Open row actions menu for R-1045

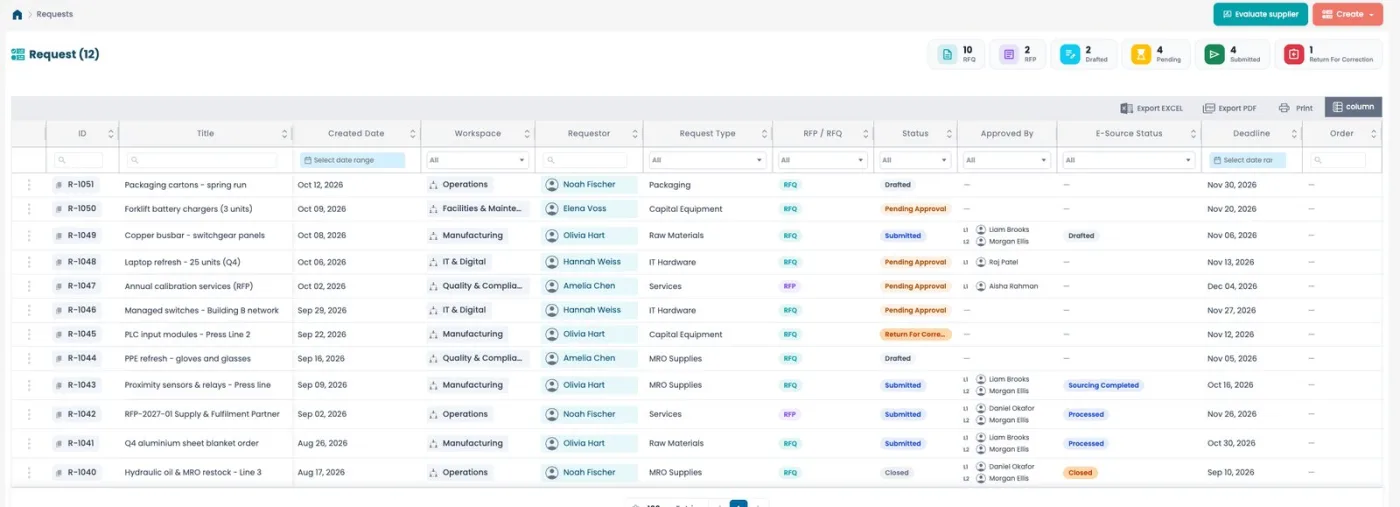coord(29,334)
